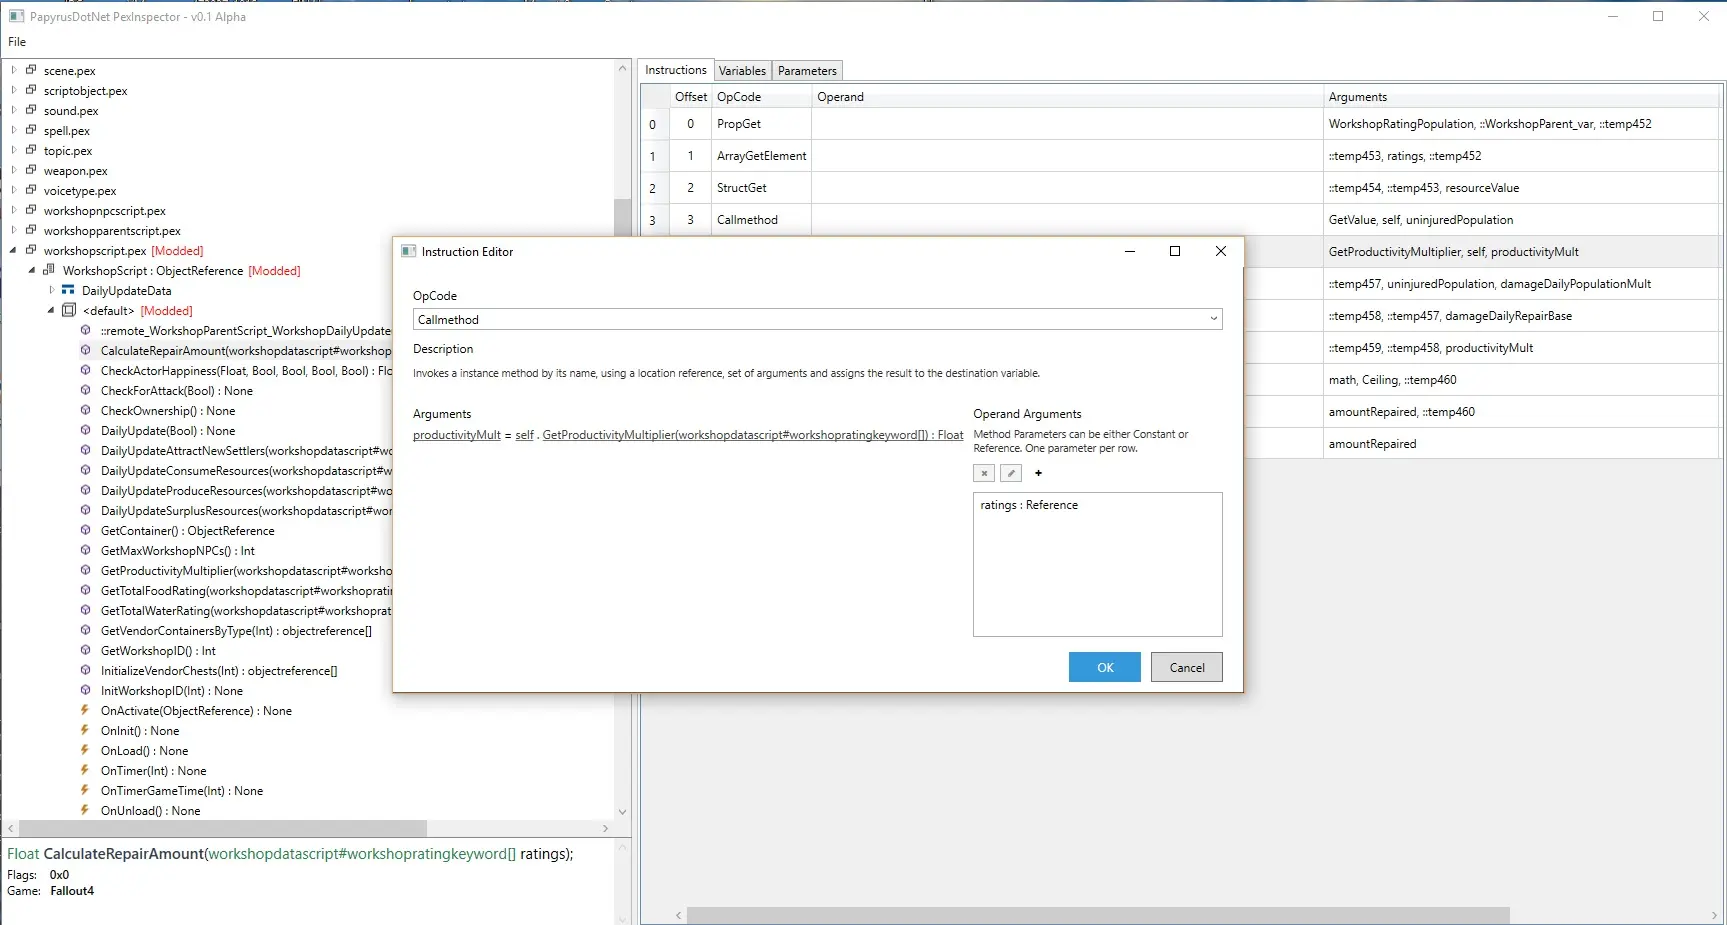Image resolution: width=1727 pixels, height=925 pixels.
Task: Click the object icon next to WorkshopScript : ObjectReference
Action: pos(49,270)
